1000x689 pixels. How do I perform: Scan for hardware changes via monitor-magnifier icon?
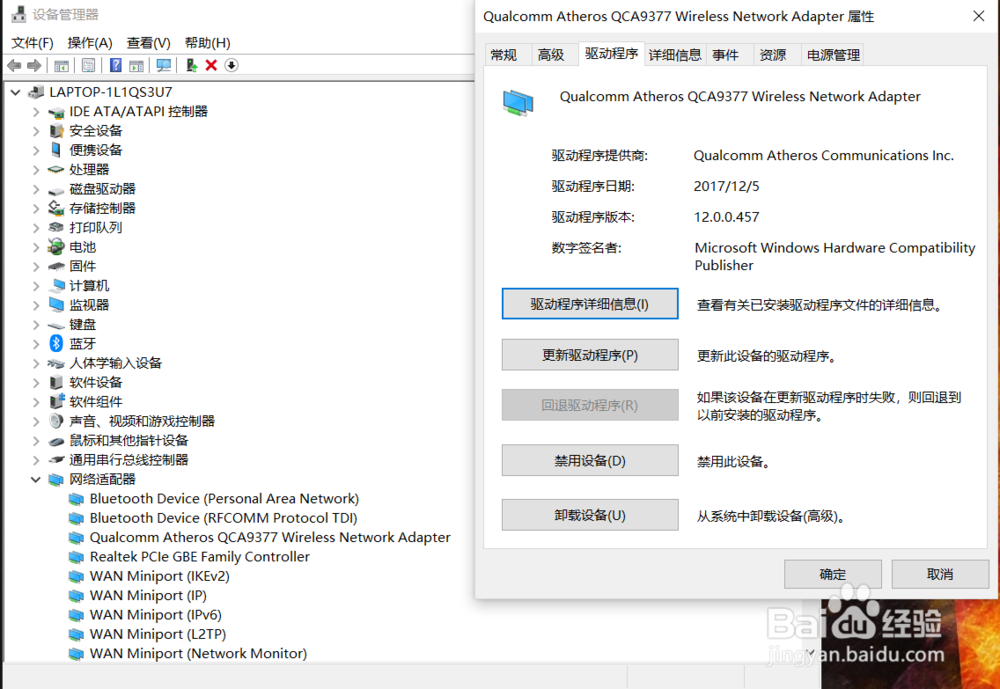[x=163, y=65]
